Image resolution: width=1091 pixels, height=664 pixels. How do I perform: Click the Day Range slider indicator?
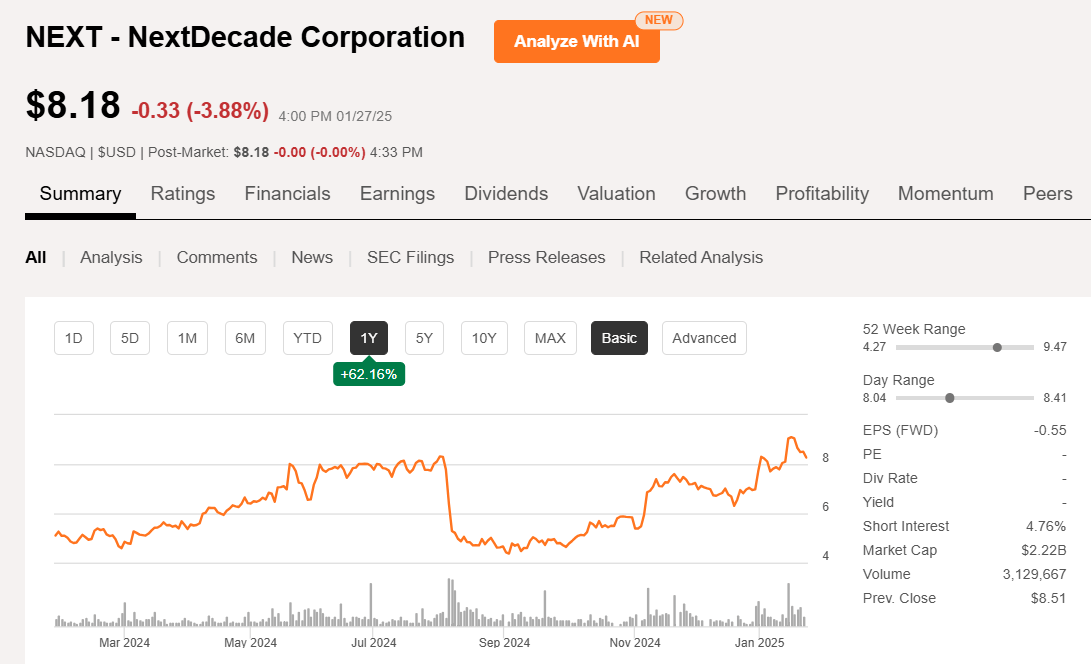click(x=949, y=397)
